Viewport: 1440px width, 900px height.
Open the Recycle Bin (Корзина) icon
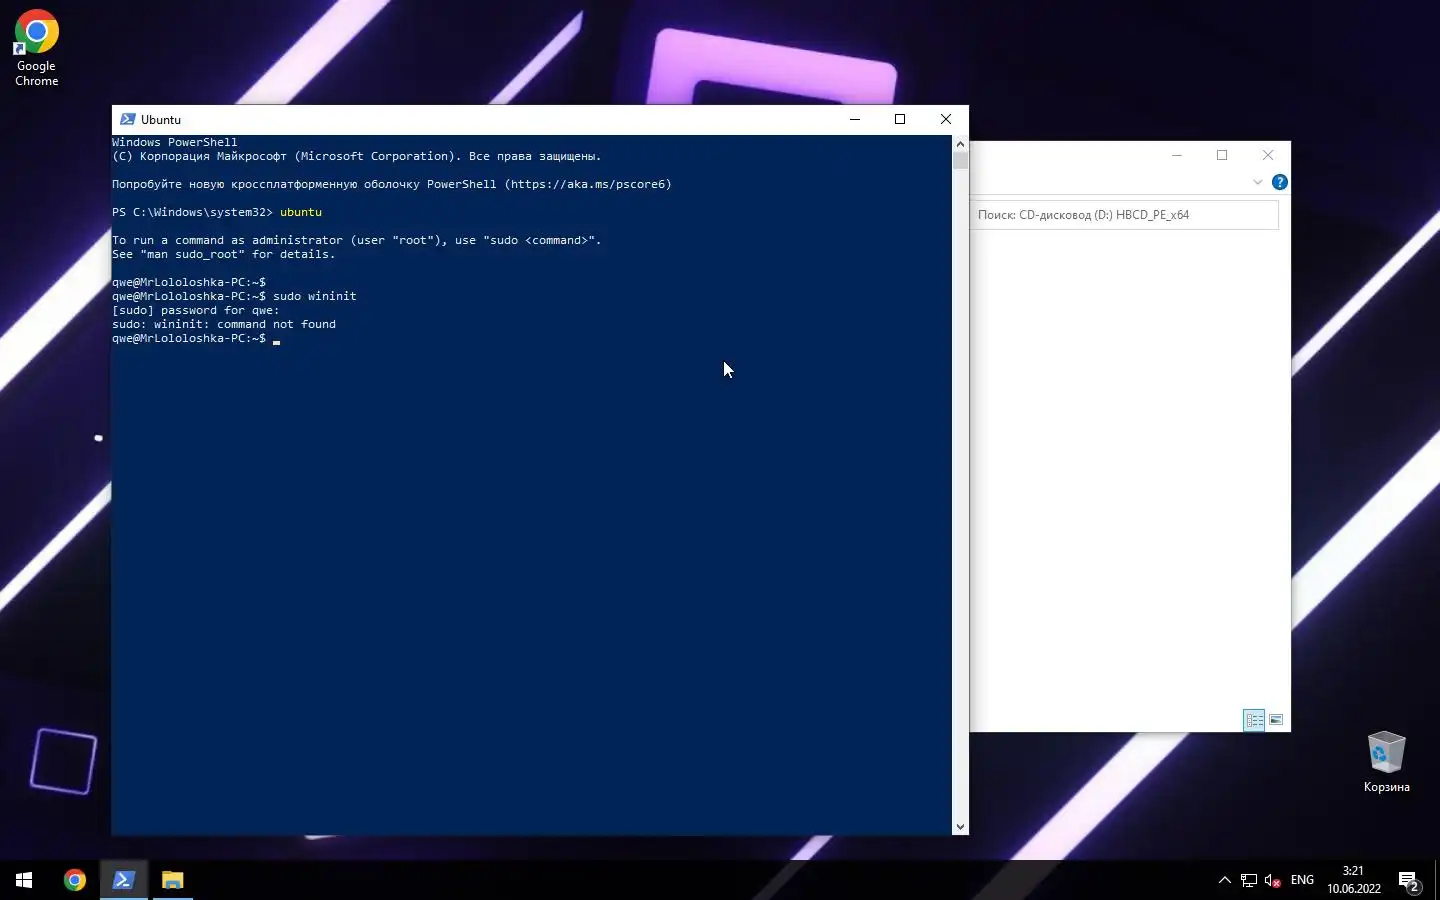1386,762
